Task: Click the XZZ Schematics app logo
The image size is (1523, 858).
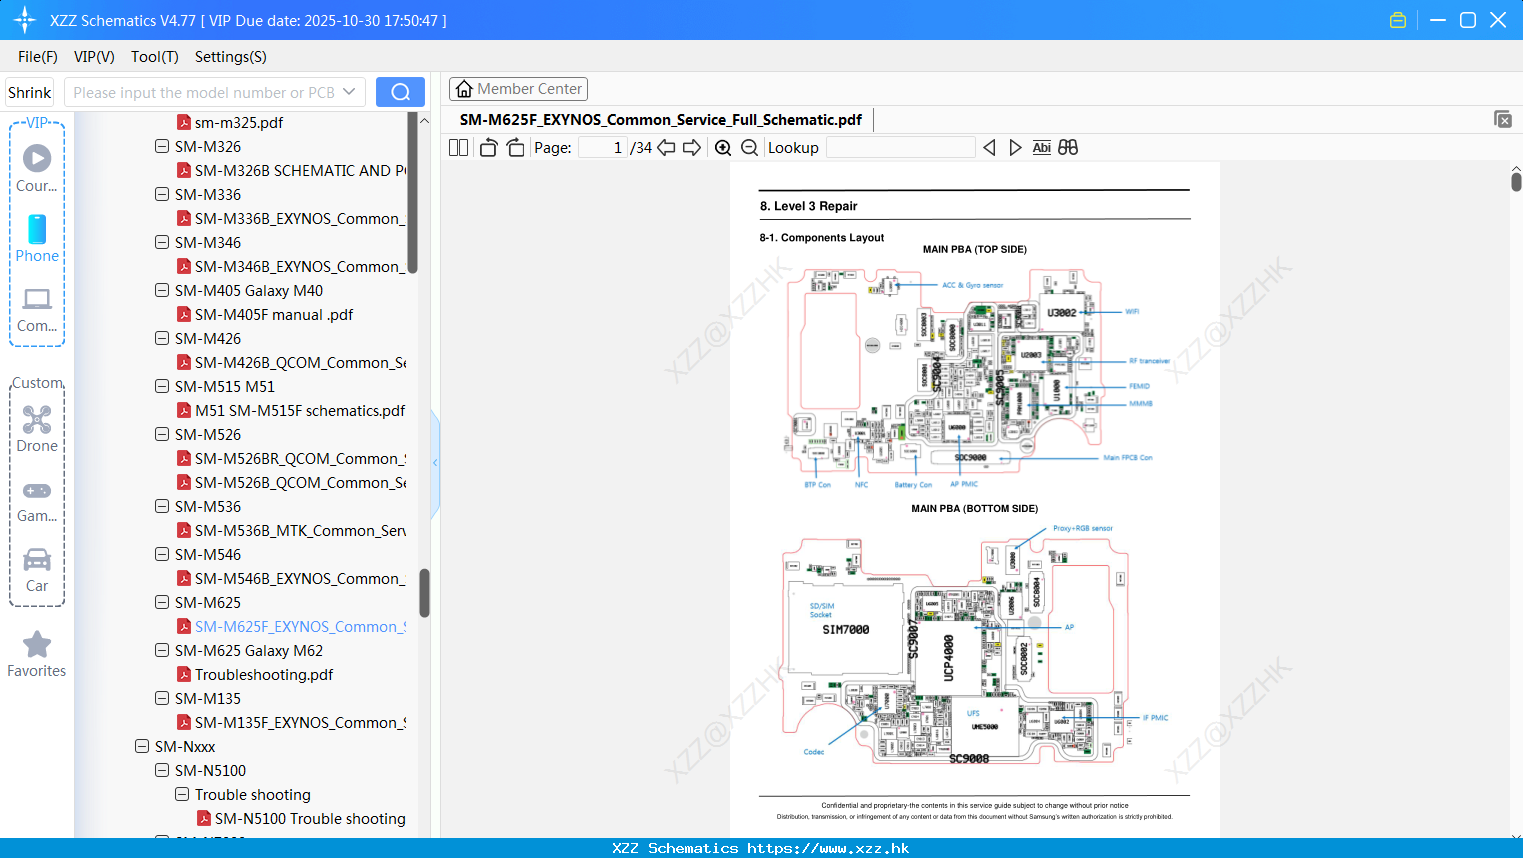Action: pyautogui.click(x=24, y=20)
